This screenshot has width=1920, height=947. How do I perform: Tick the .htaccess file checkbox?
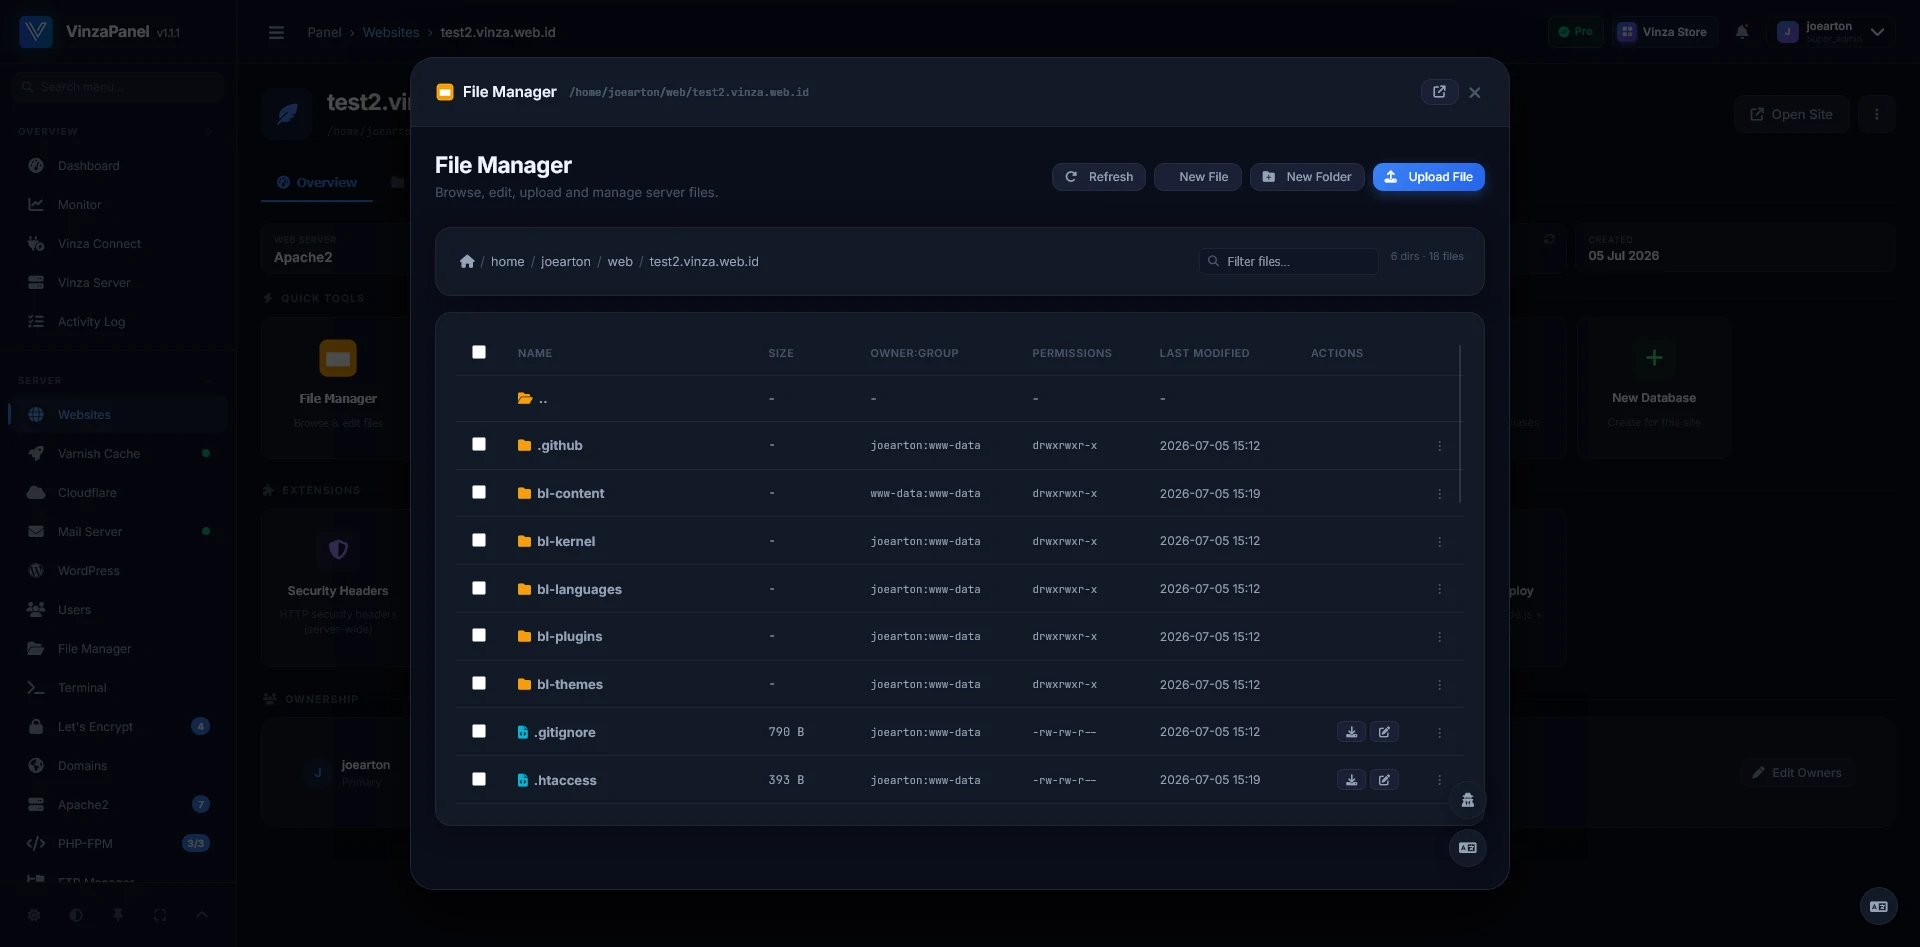pos(479,779)
